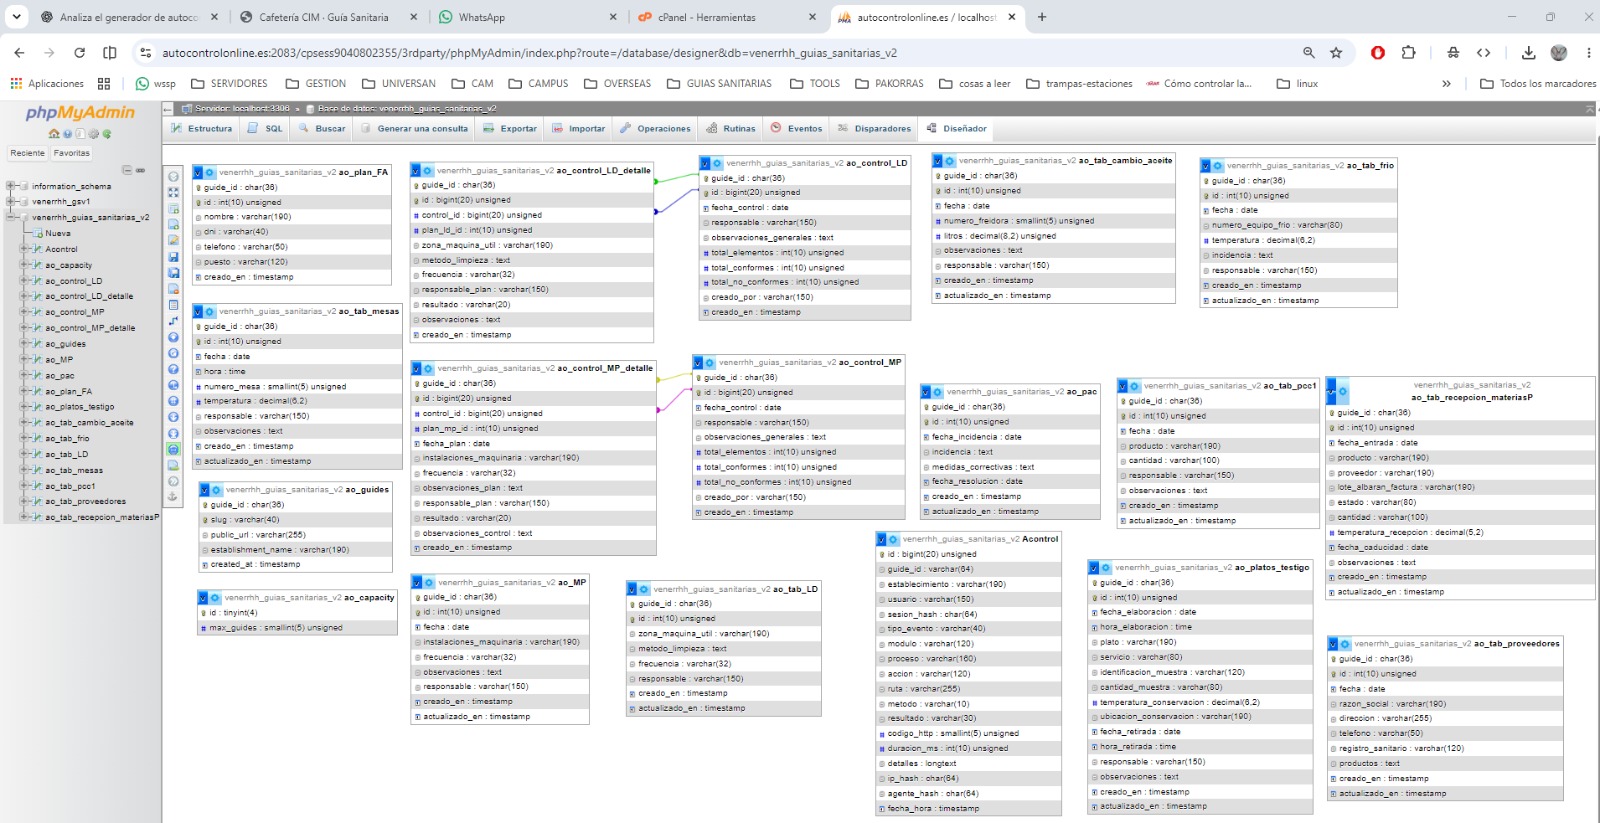Screen dimensions: 1600x823
Task: Toggle the highlighted relationship lines button
Action: pos(173,449)
